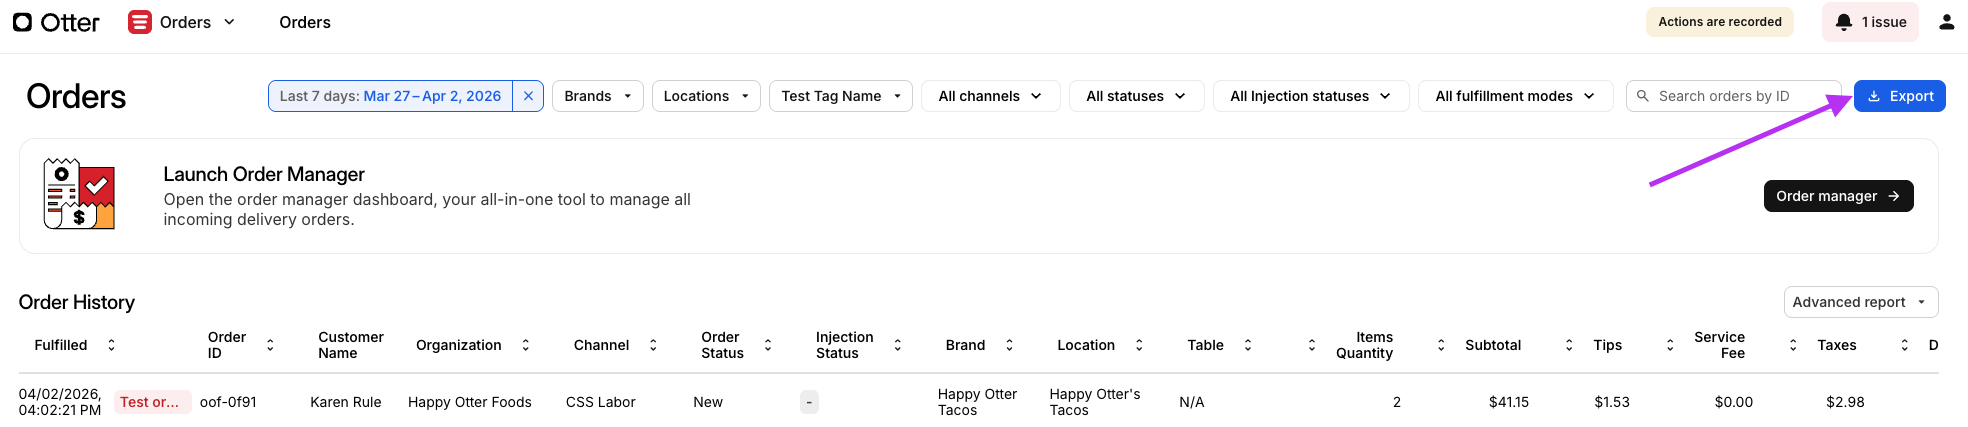Viewport: 1968px width, 427px height.
Task: Click the red Orders app icon
Action: click(140, 22)
